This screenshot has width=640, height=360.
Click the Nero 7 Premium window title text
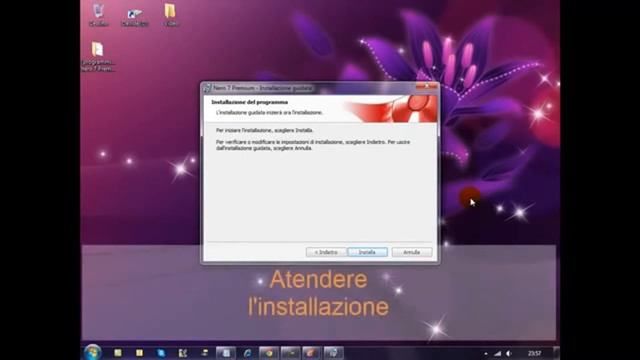[263, 88]
